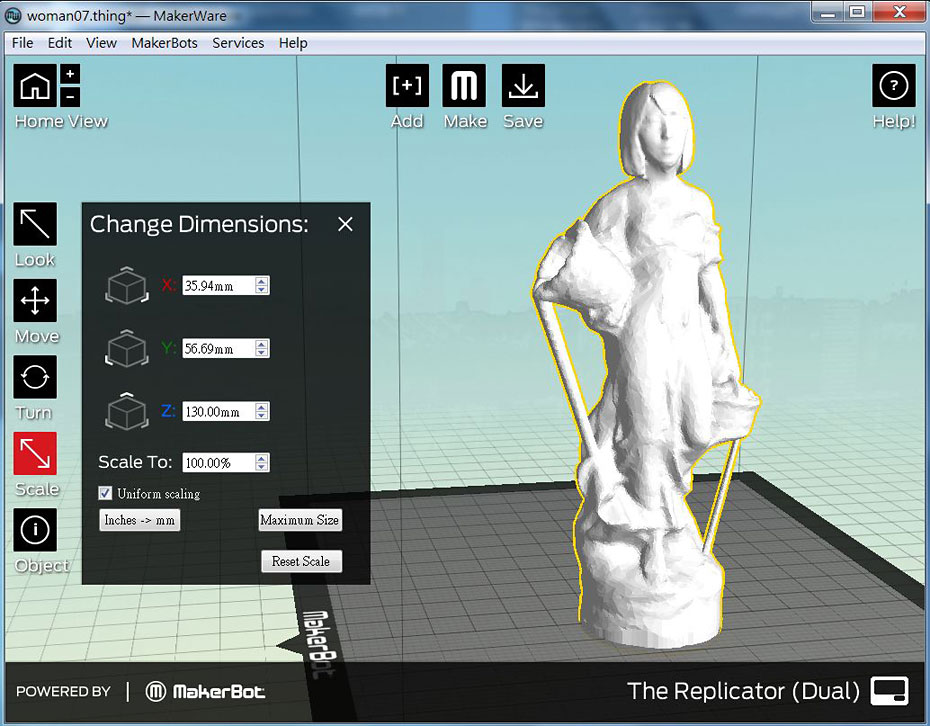Increase the X dimension with the up arrow
The height and width of the screenshot is (726, 930).
[262, 281]
